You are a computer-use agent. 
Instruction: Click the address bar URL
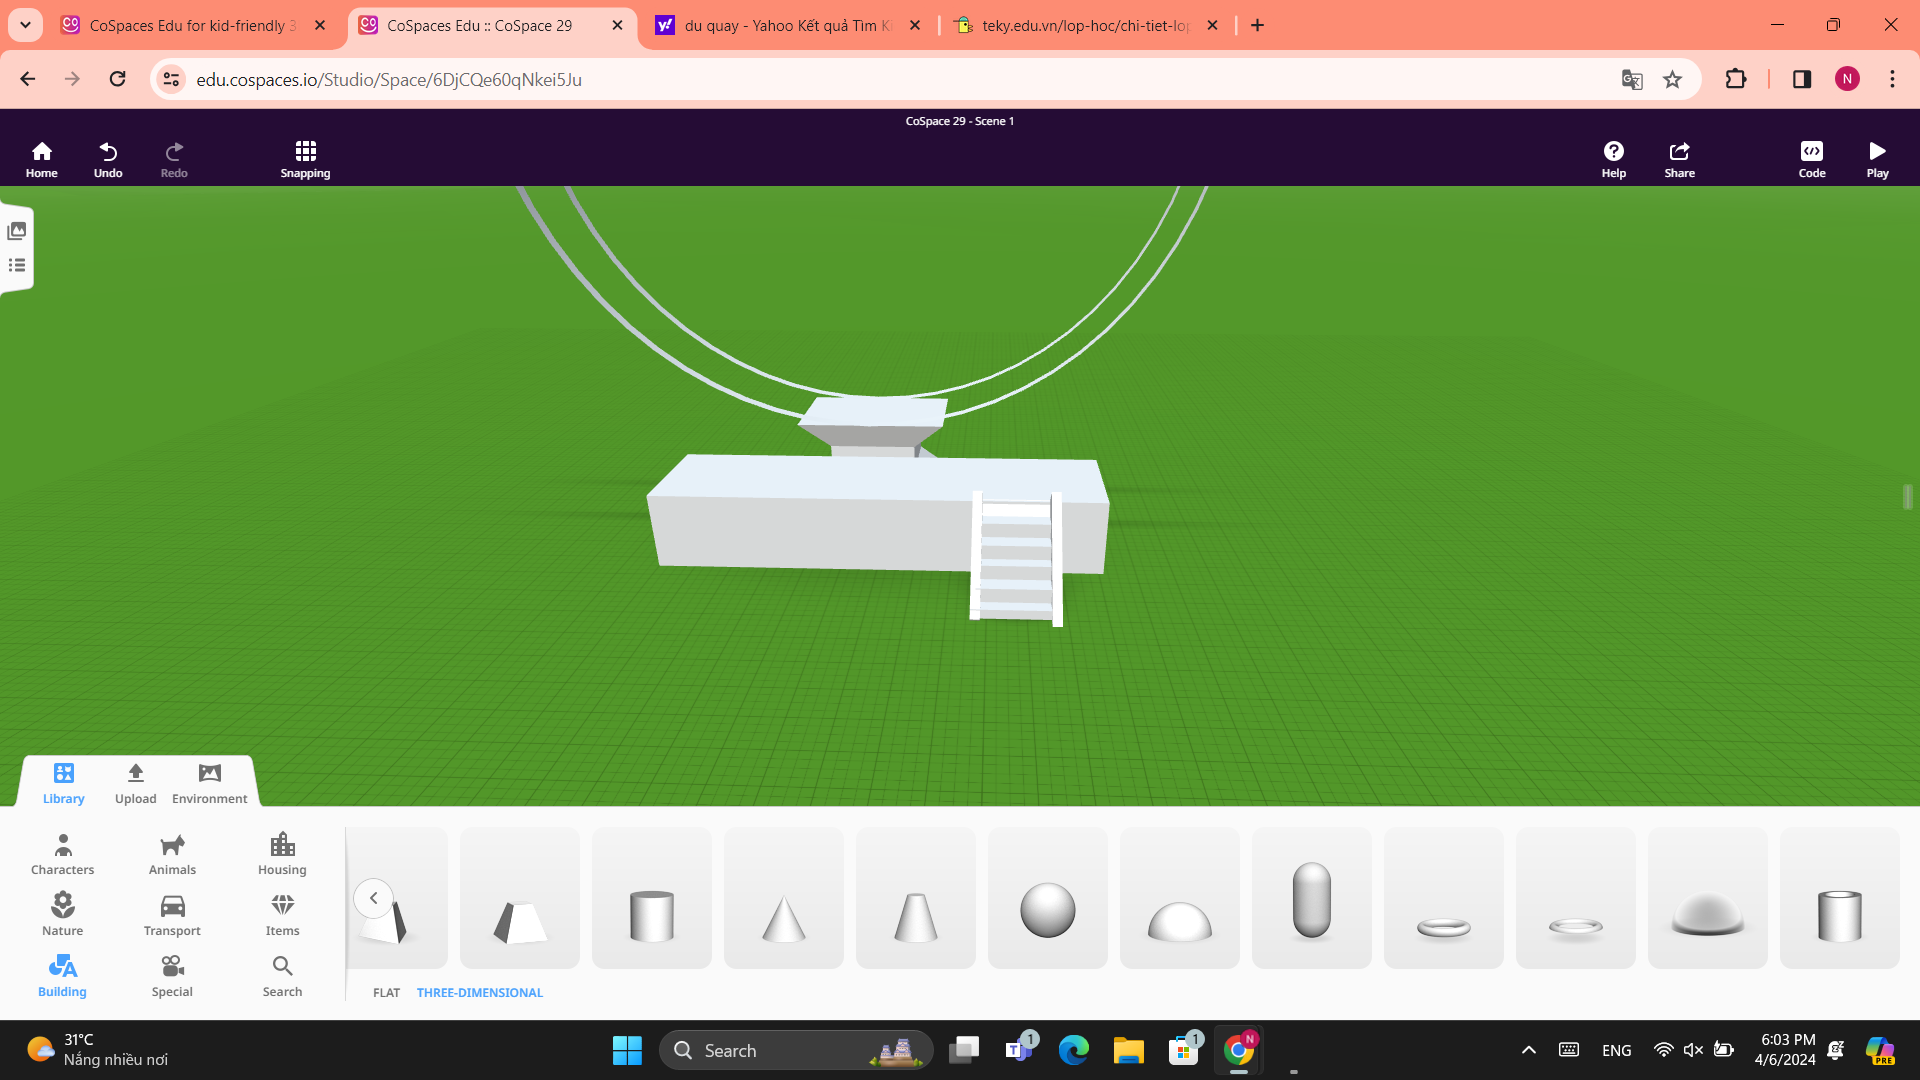[389, 79]
